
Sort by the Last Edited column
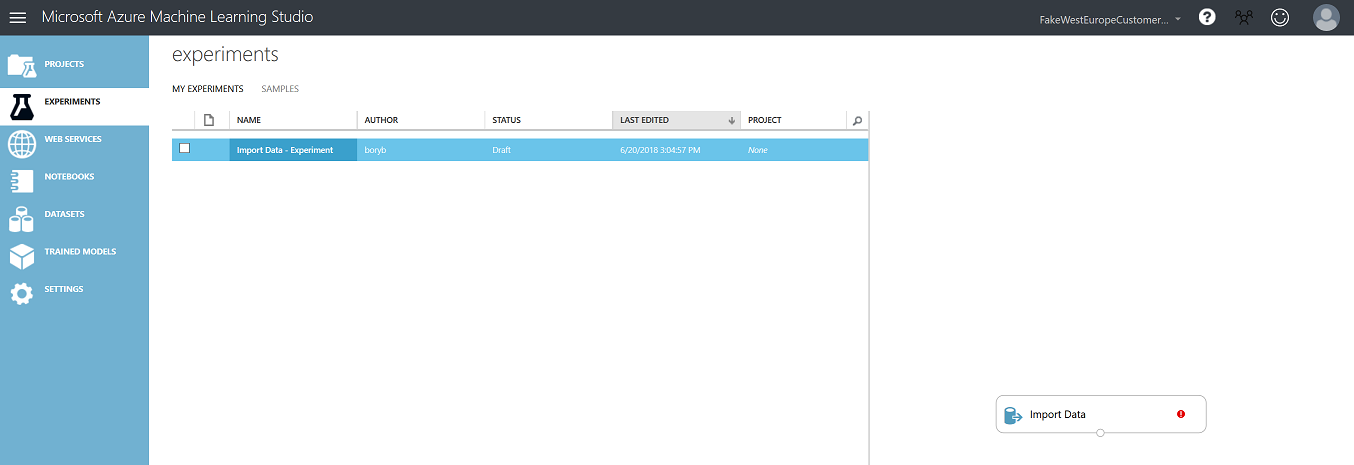(676, 120)
